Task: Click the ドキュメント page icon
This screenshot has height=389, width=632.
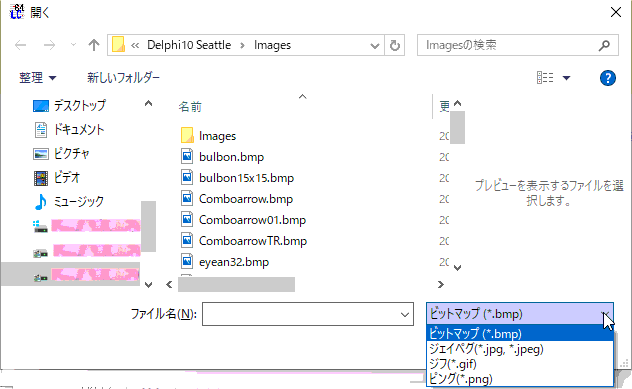Action: coord(41,130)
